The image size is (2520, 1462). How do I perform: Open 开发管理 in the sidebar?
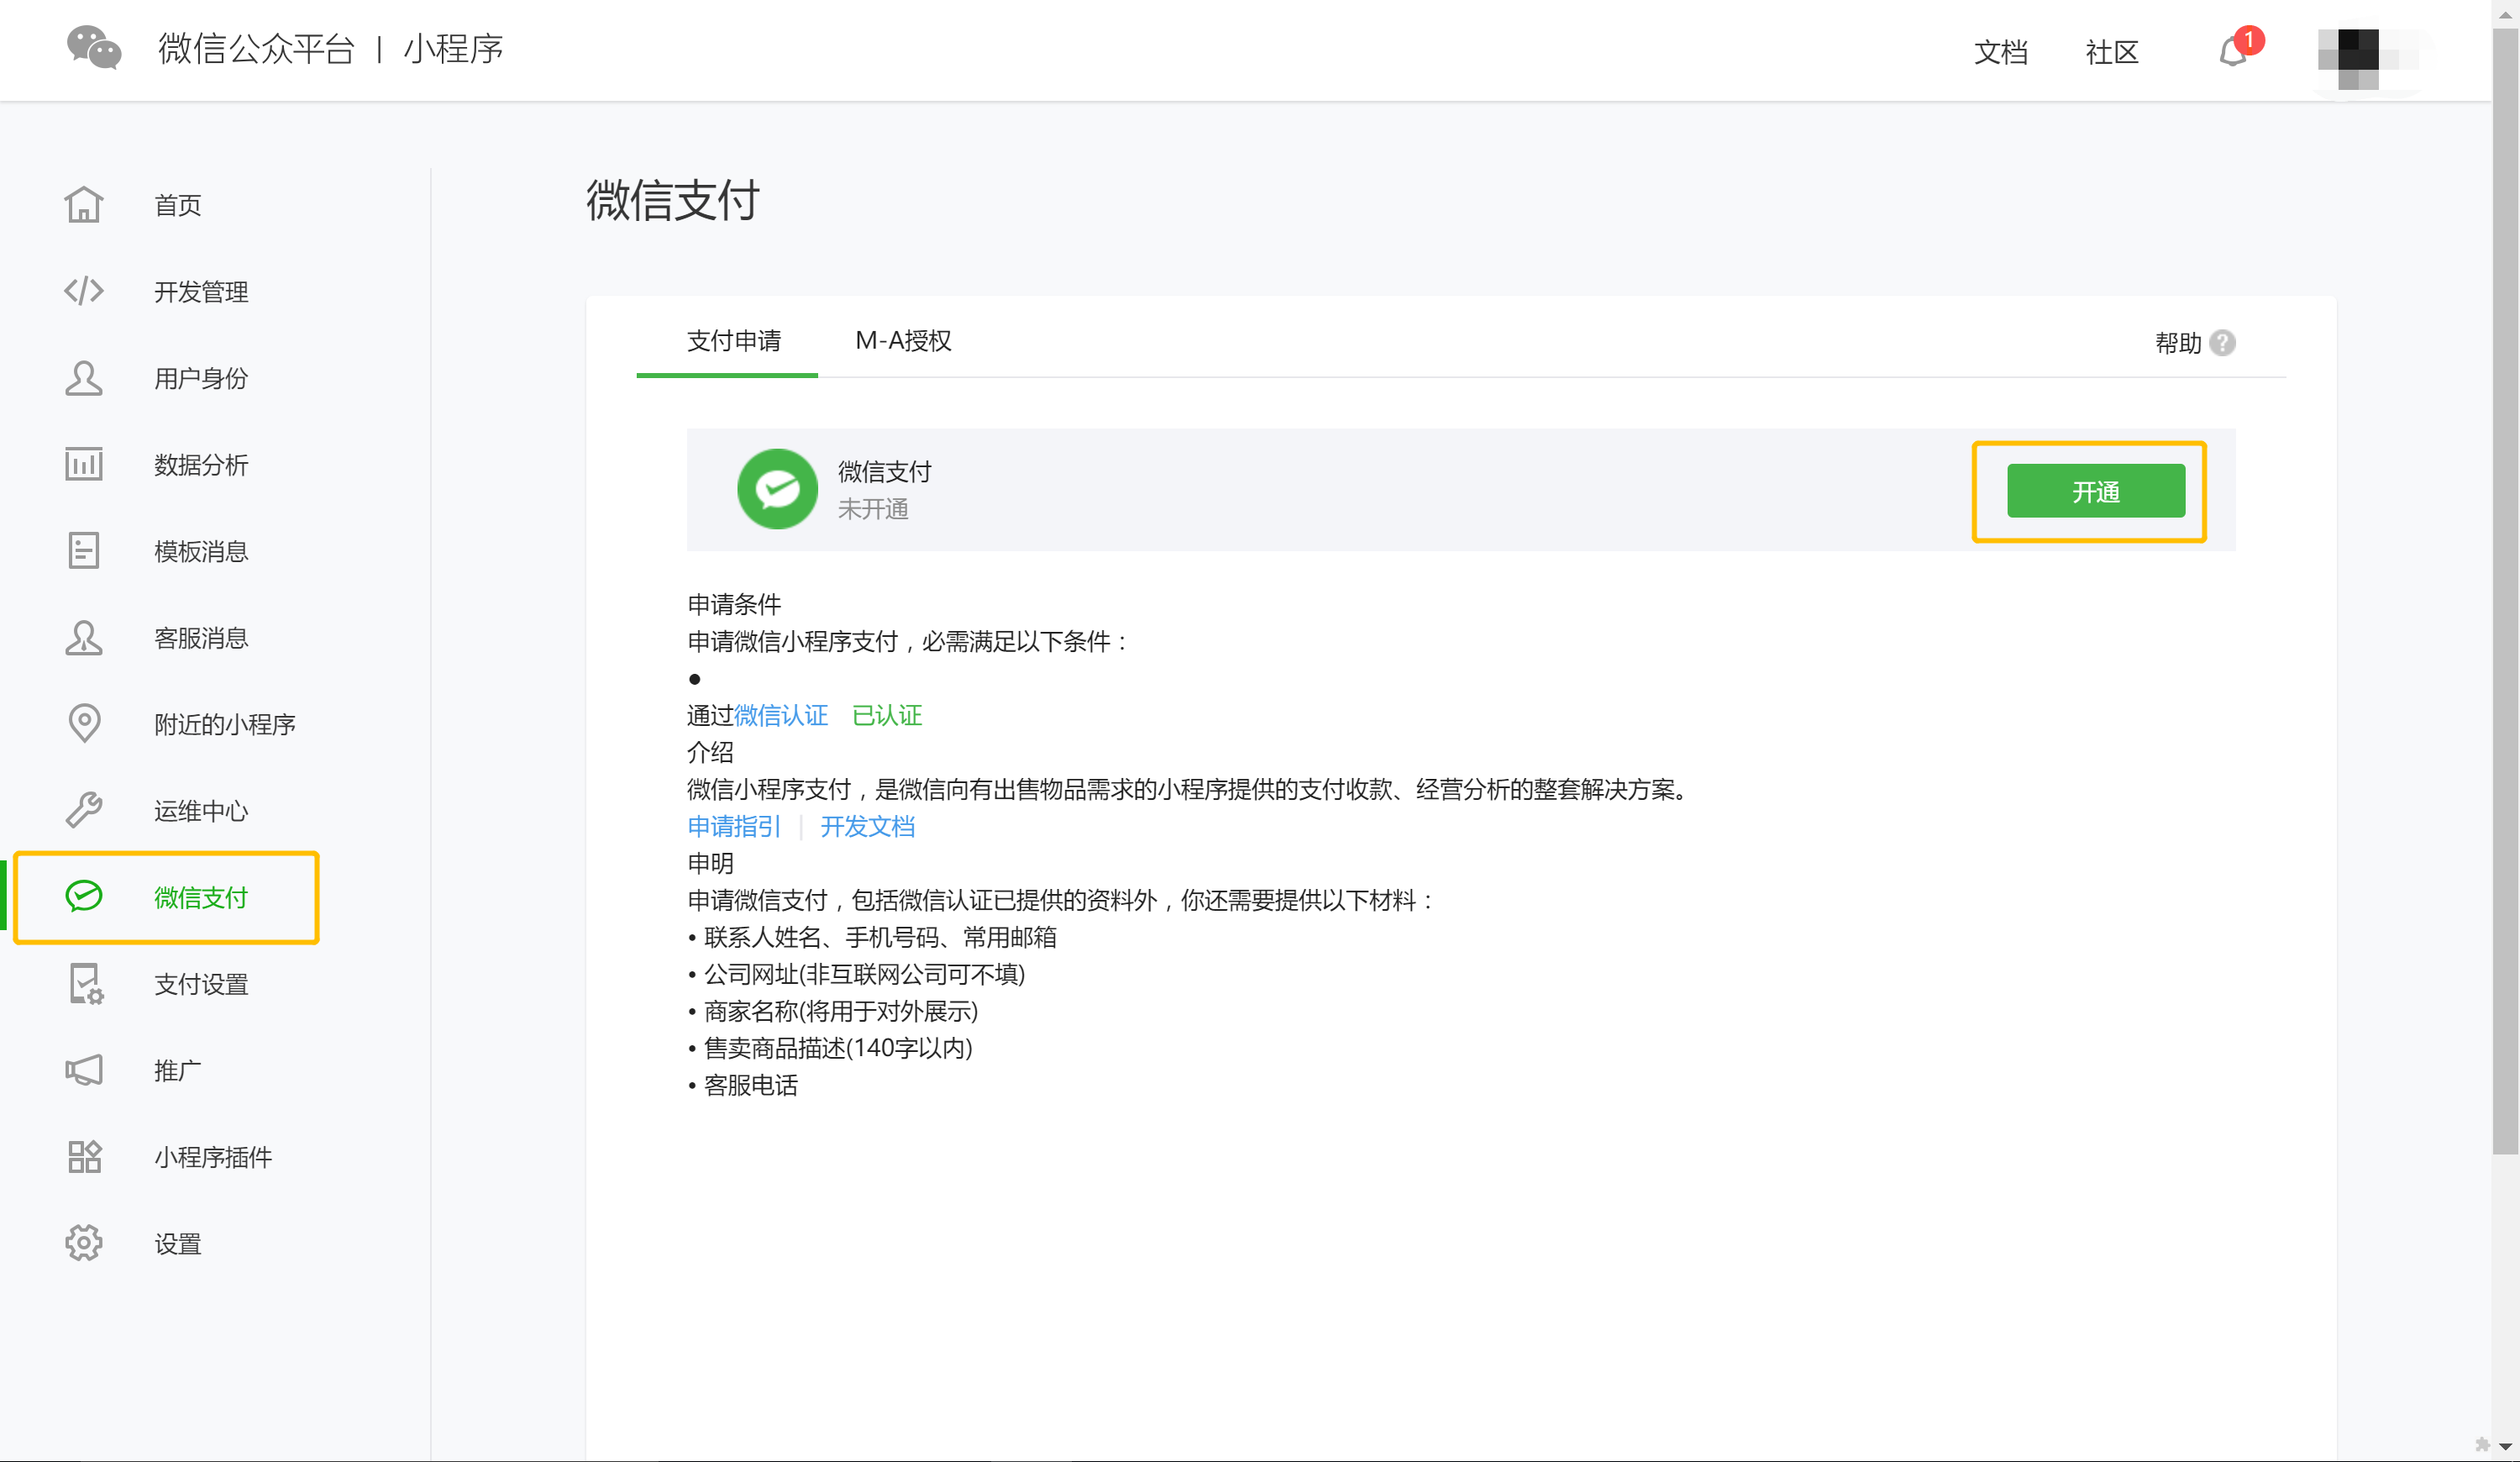coord(201,291)
